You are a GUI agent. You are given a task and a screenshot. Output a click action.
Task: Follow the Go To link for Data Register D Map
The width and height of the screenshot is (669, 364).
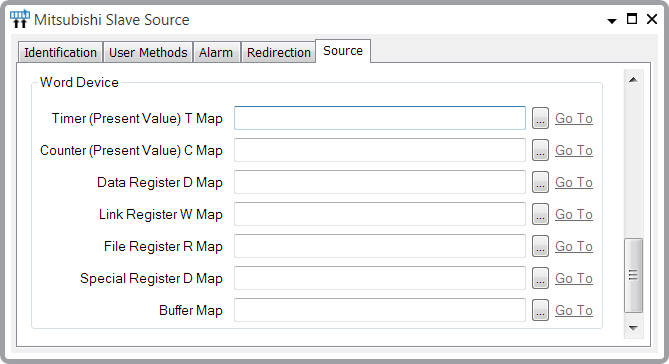573,182
